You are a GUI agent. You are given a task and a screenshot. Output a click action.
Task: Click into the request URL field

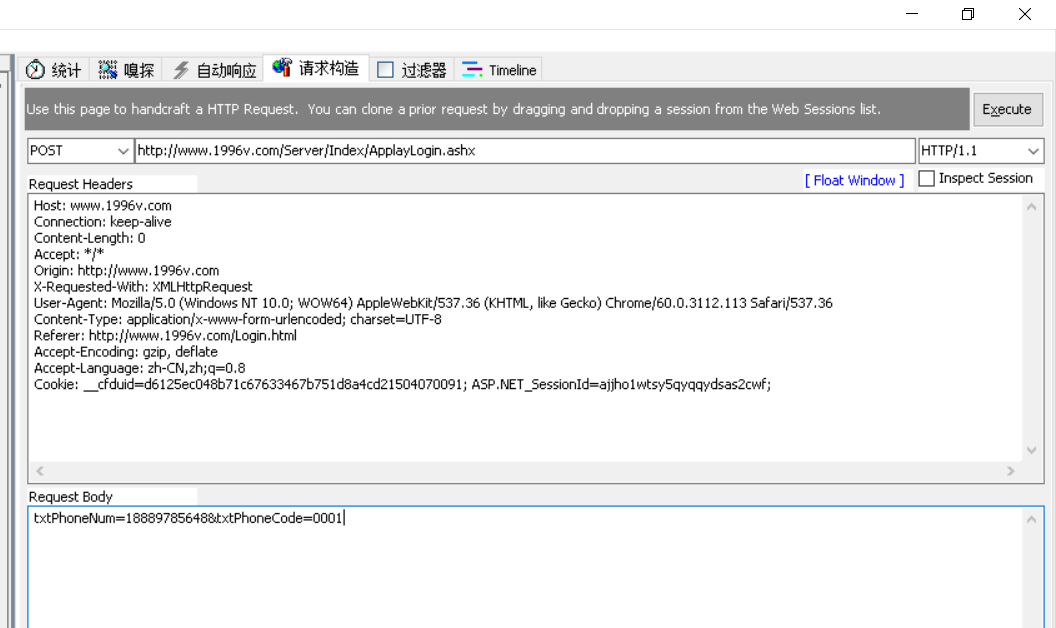click(524, 151)
